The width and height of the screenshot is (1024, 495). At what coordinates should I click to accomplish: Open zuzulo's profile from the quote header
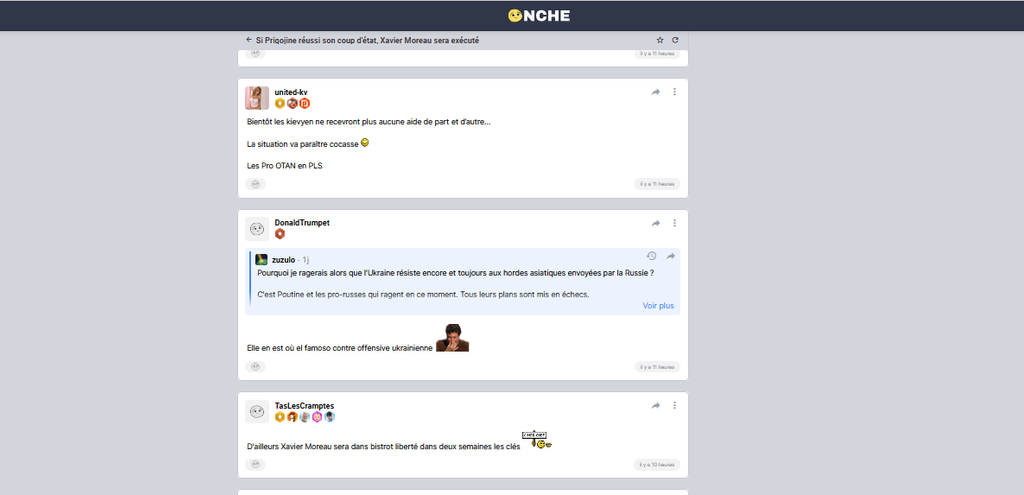point(283,260)
